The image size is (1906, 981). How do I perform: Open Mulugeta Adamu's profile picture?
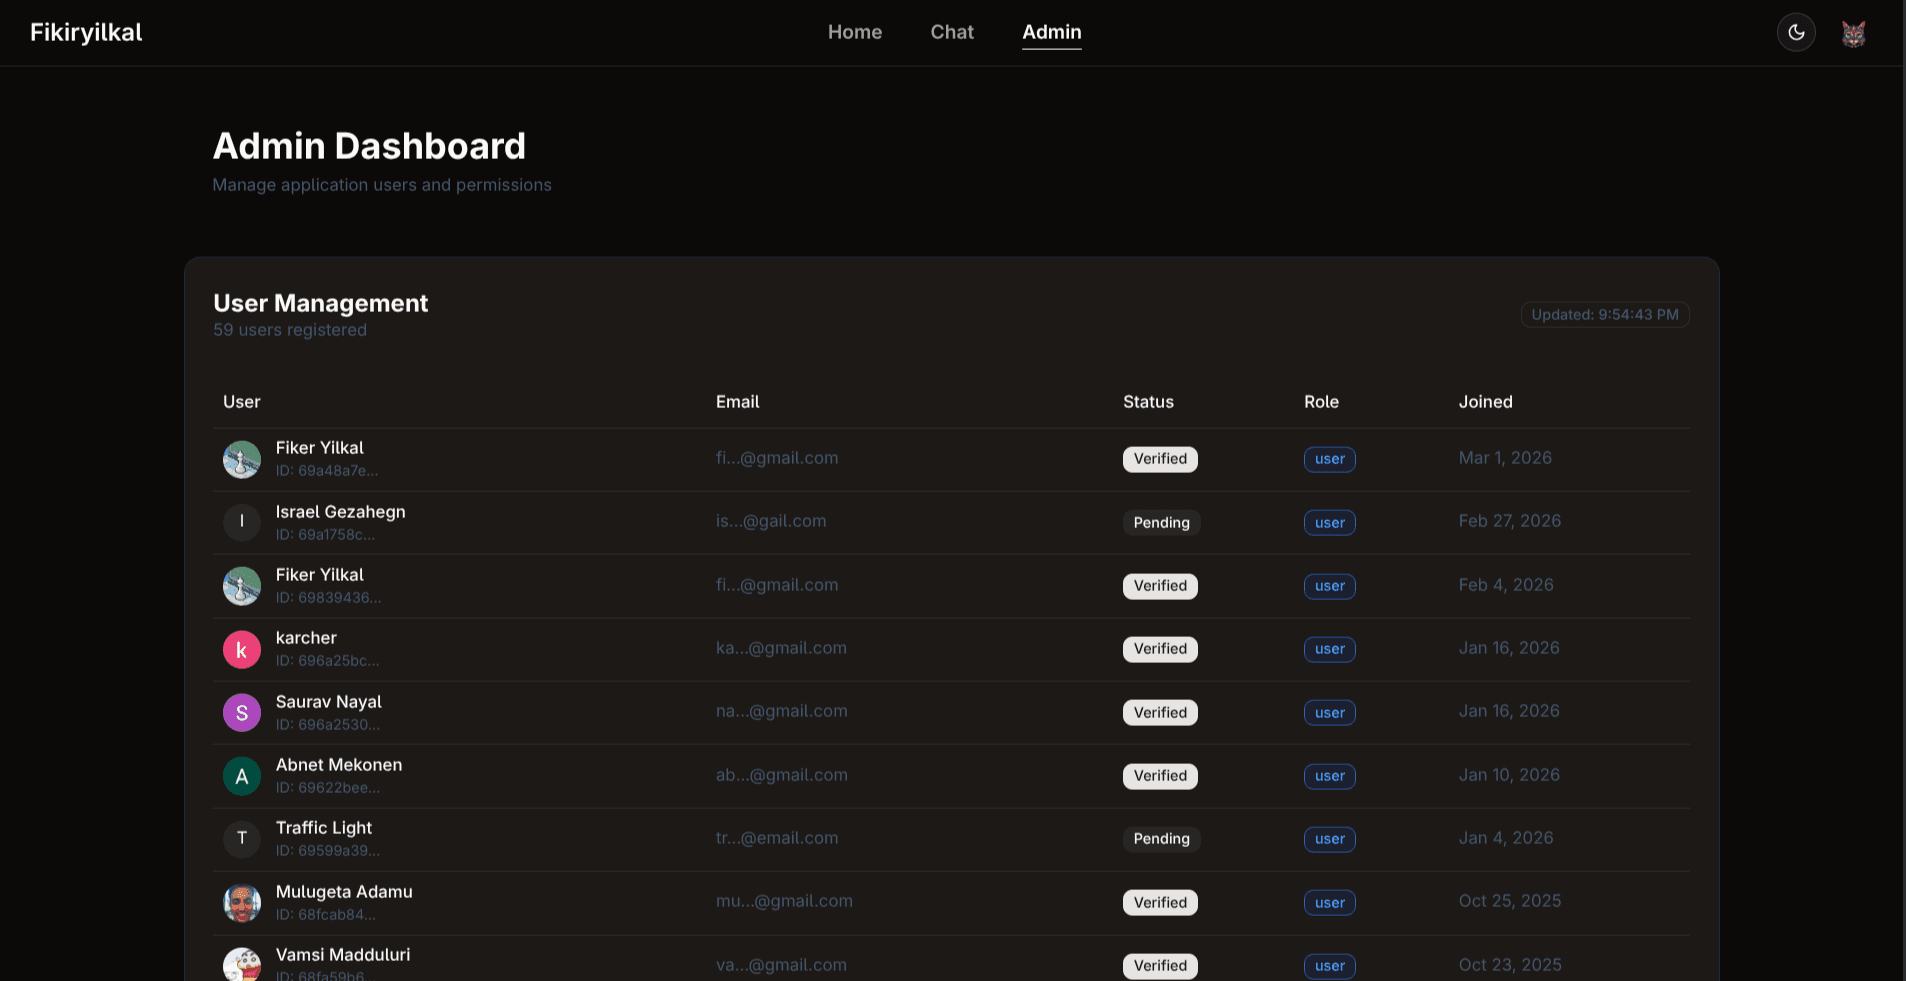[242, 902]
